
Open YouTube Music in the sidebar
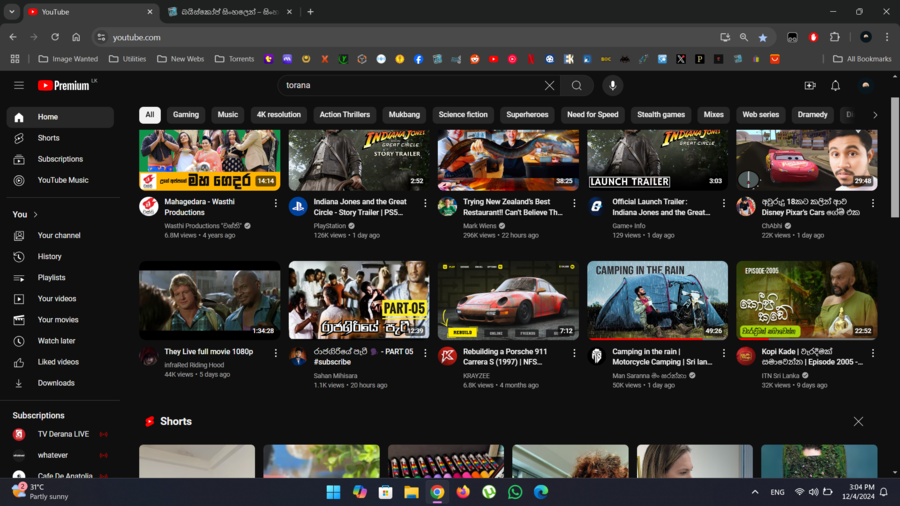point(60,180)
